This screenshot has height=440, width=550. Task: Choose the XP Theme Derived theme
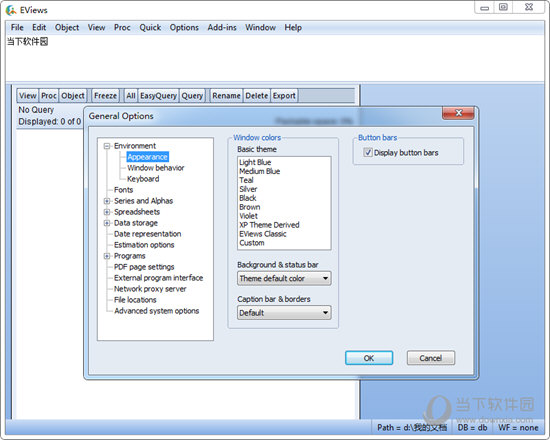(x=269, y=225)
